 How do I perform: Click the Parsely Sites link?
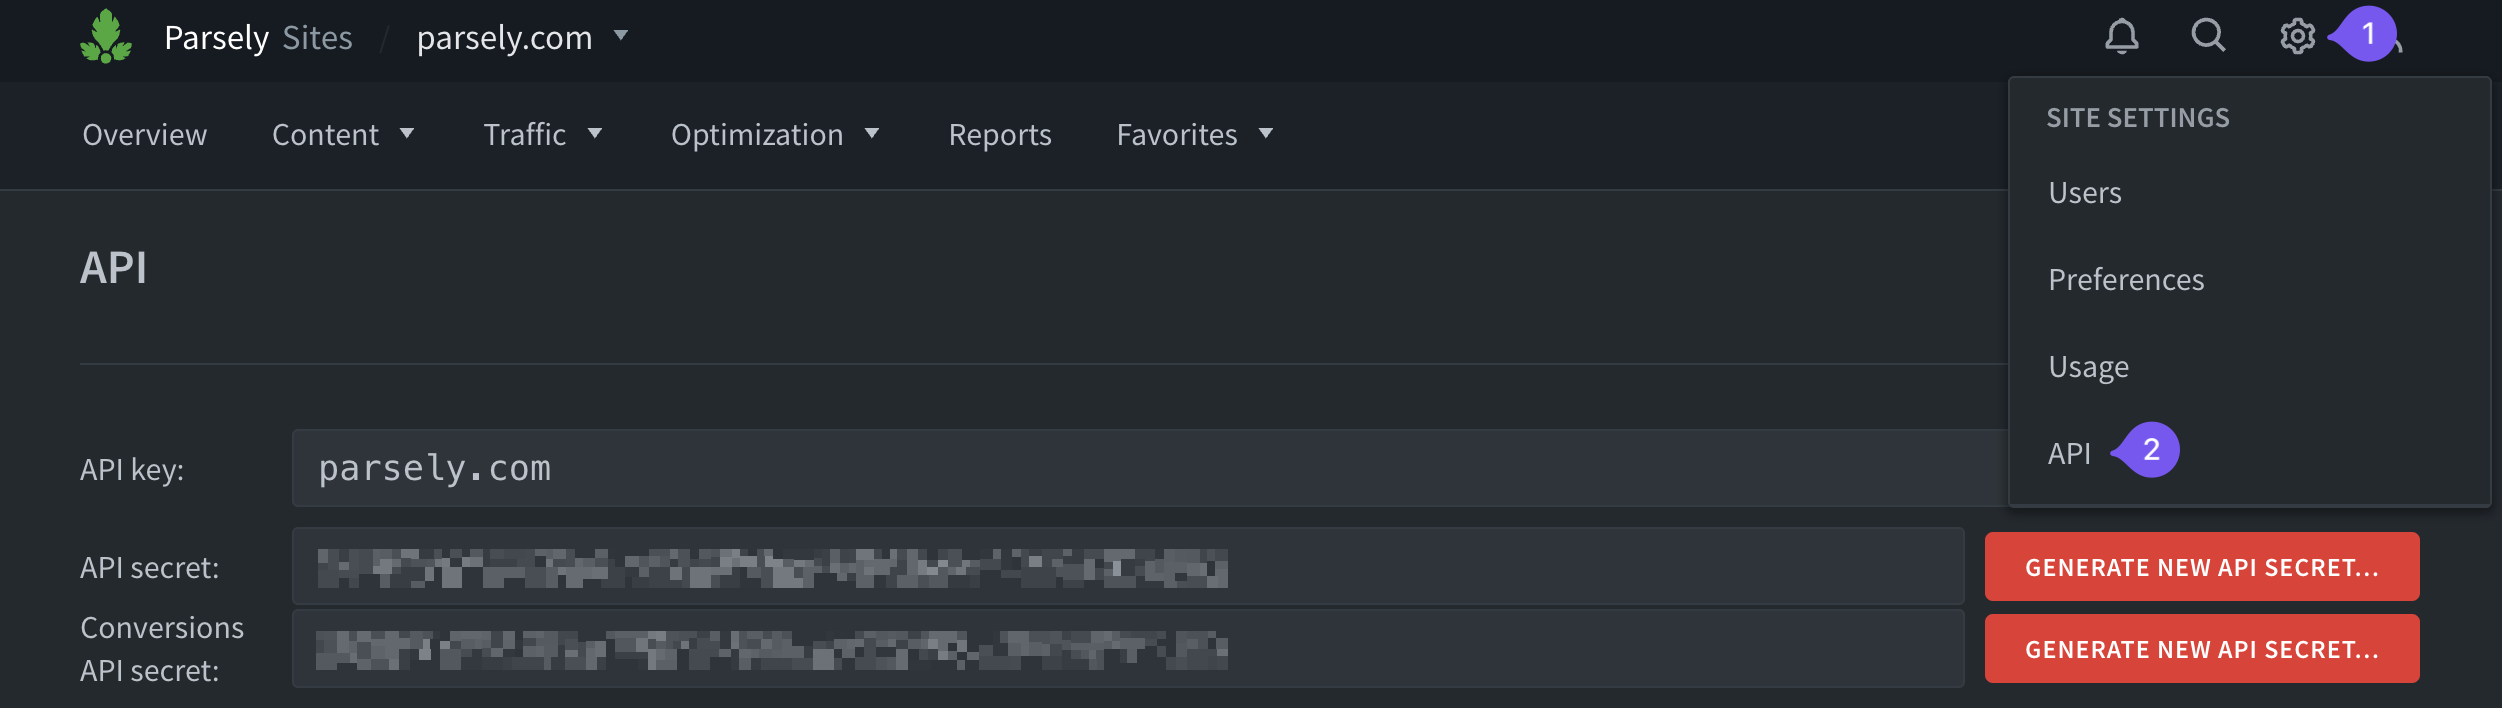(x=258, y=38)
